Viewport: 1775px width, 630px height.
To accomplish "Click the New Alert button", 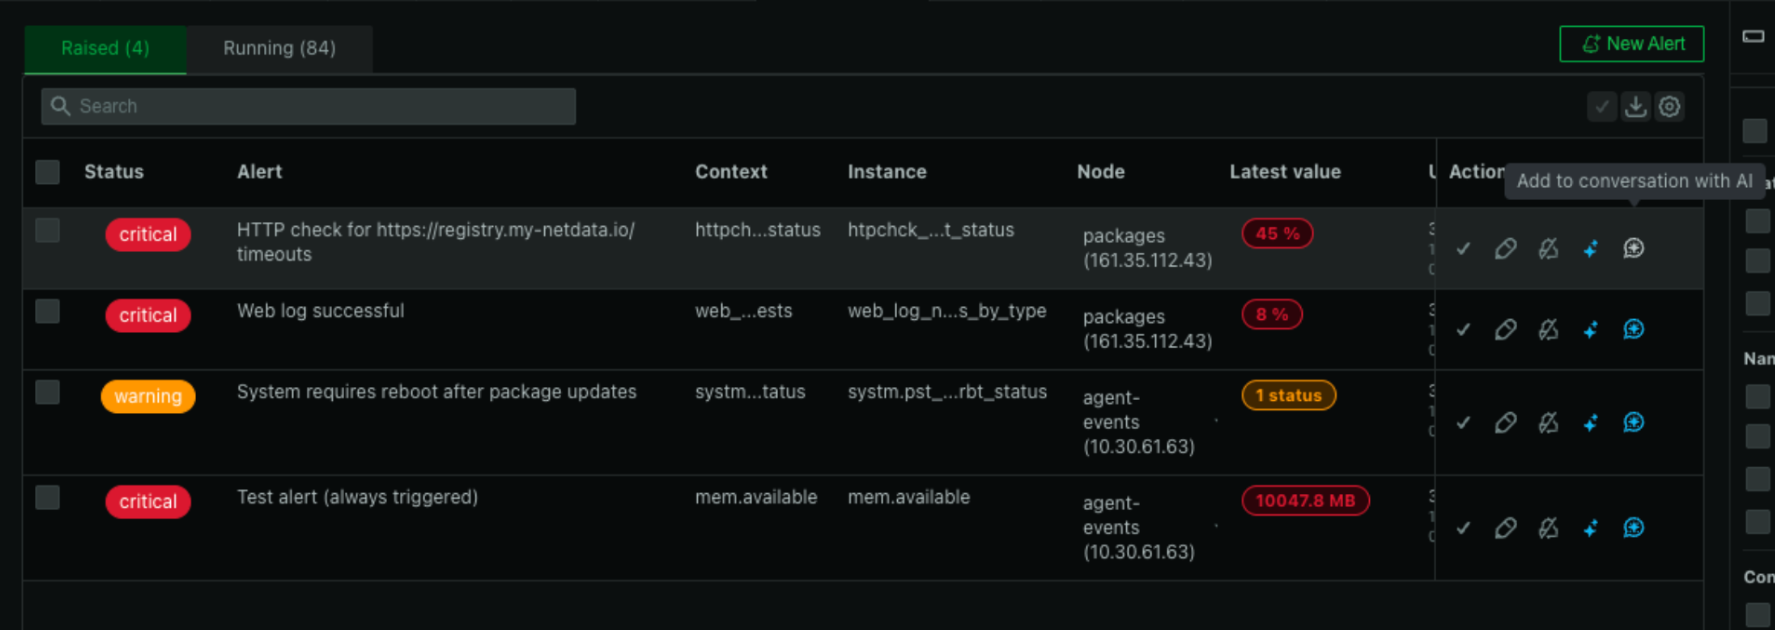I will 1631,43.
